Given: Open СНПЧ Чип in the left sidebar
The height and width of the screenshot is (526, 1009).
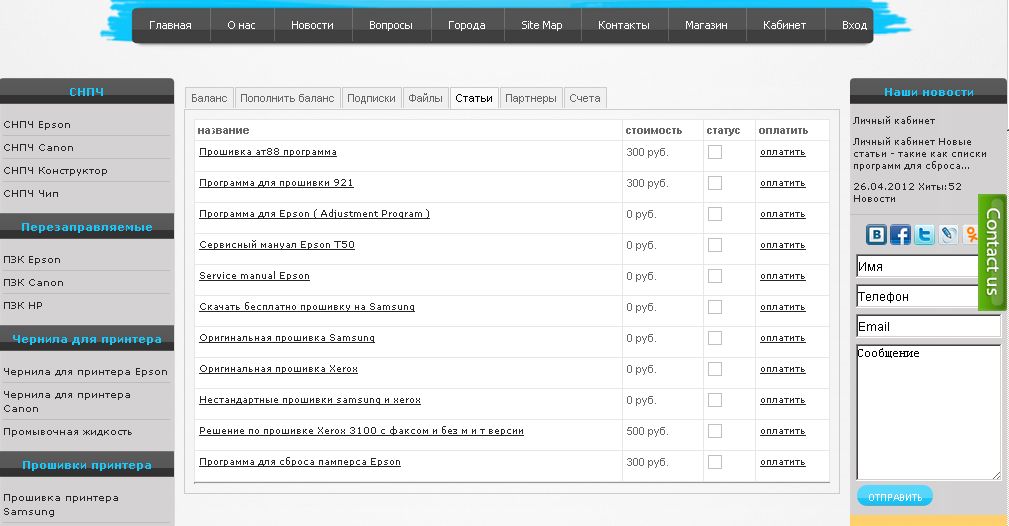Looking at the screenshot, I should [x=31, y=193].
